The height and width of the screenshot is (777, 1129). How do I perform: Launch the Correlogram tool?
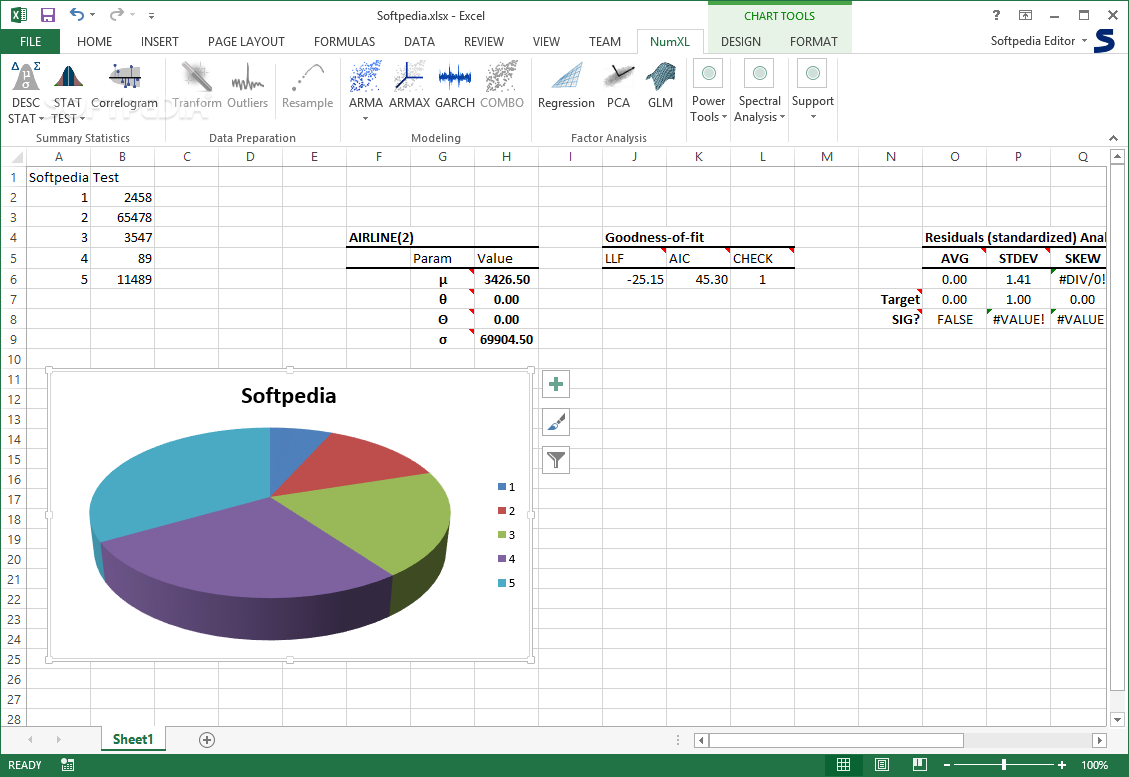(125, 86)
